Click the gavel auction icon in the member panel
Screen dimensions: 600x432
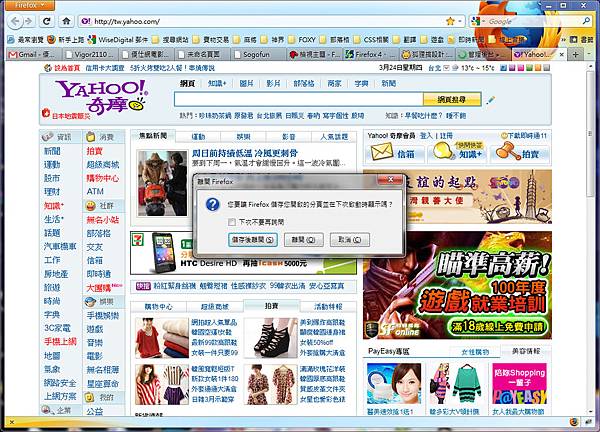508,151
